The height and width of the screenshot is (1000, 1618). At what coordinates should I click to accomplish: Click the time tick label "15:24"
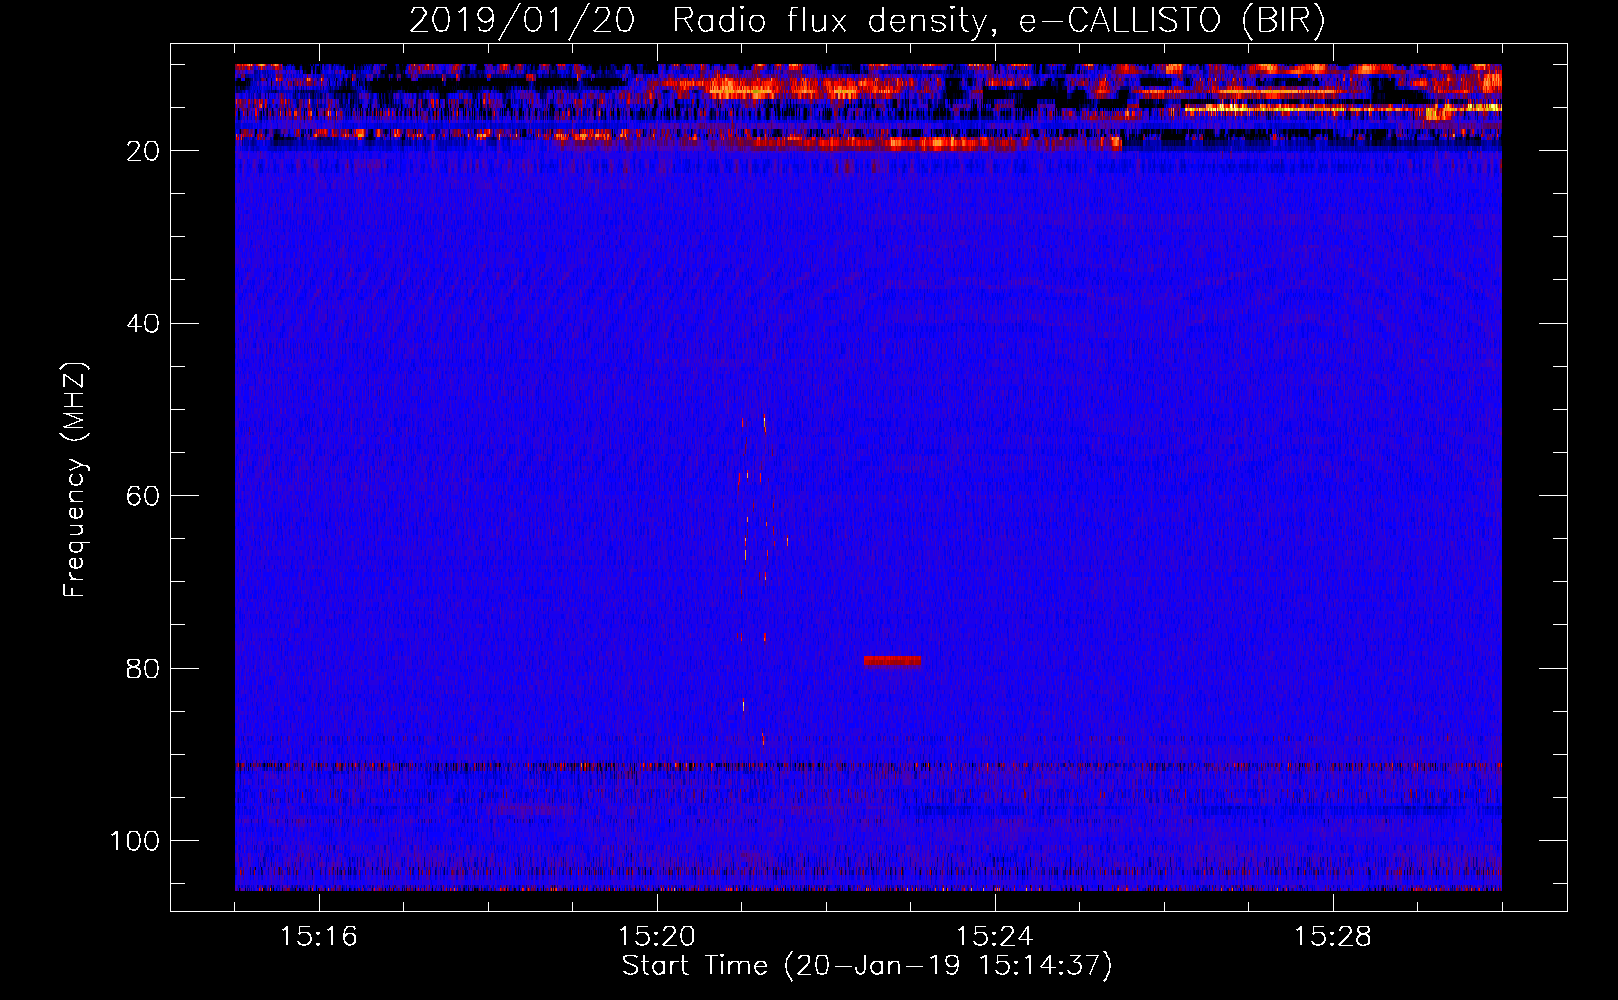click(x=995, y=937)
